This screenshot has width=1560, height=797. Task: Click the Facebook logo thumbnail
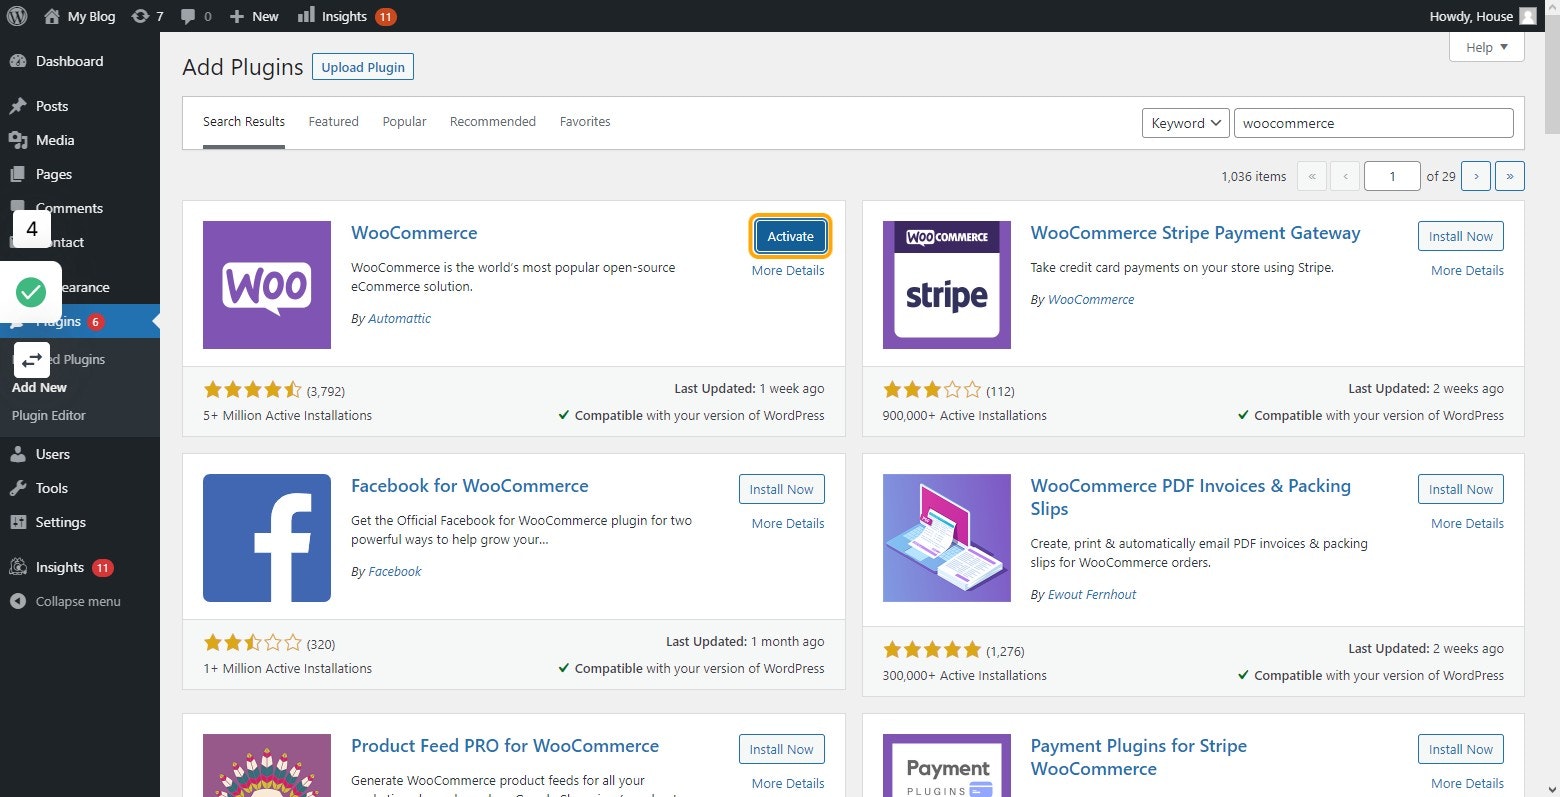pyautogui.click(x=267, y=538)
